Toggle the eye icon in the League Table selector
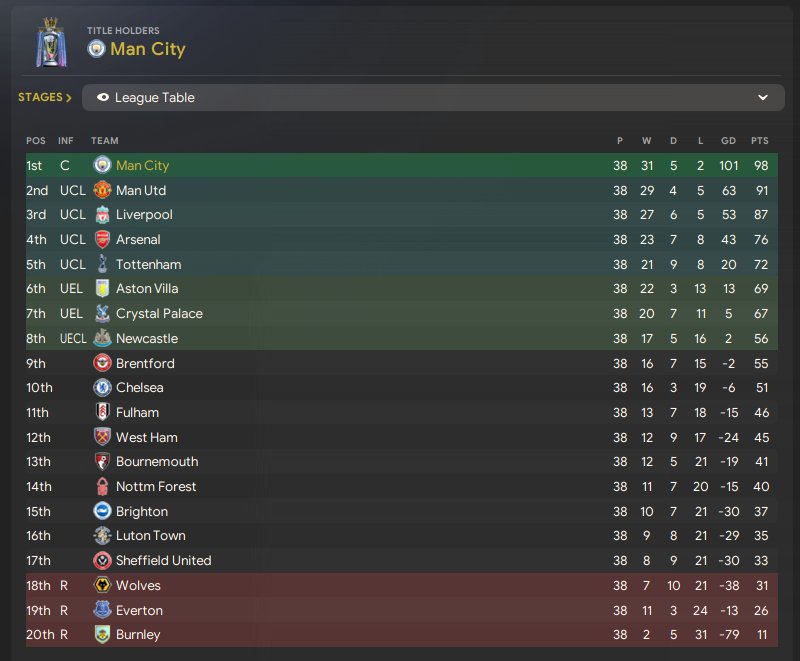The height and width of the screenshot is (661, 800). [x=103, y=97]
